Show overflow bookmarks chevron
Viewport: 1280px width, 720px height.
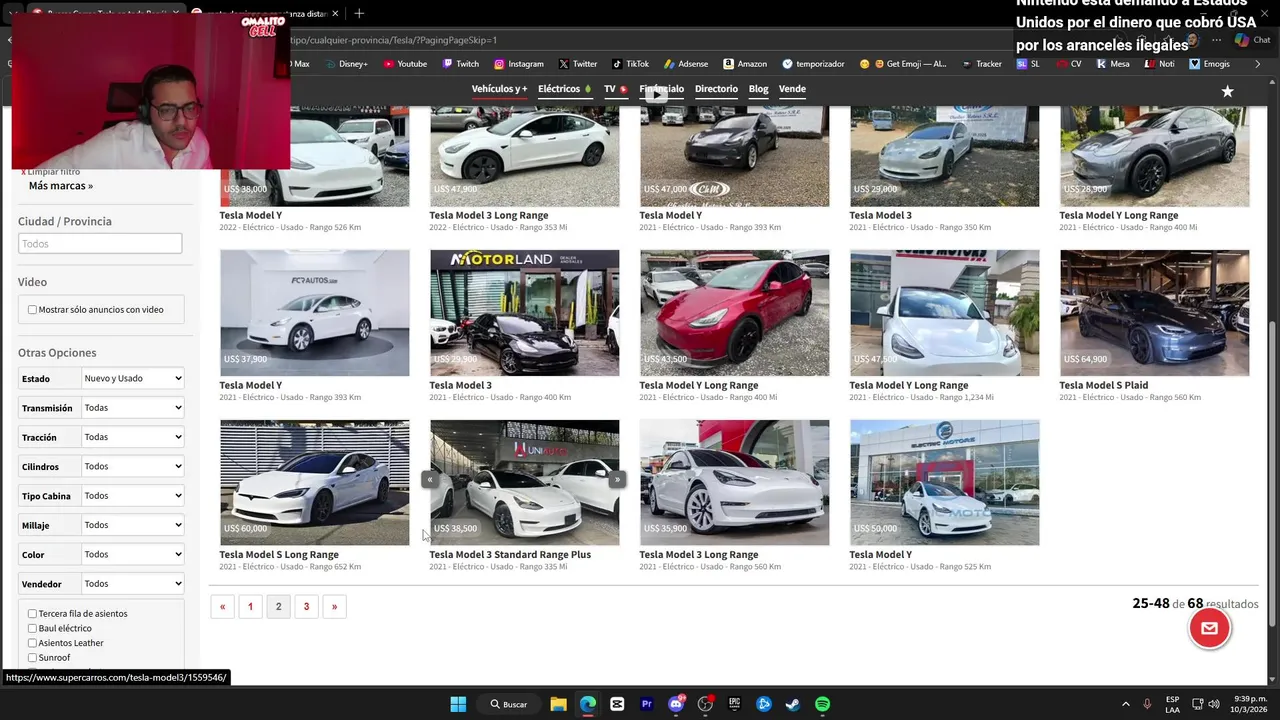pos(1257,64)
